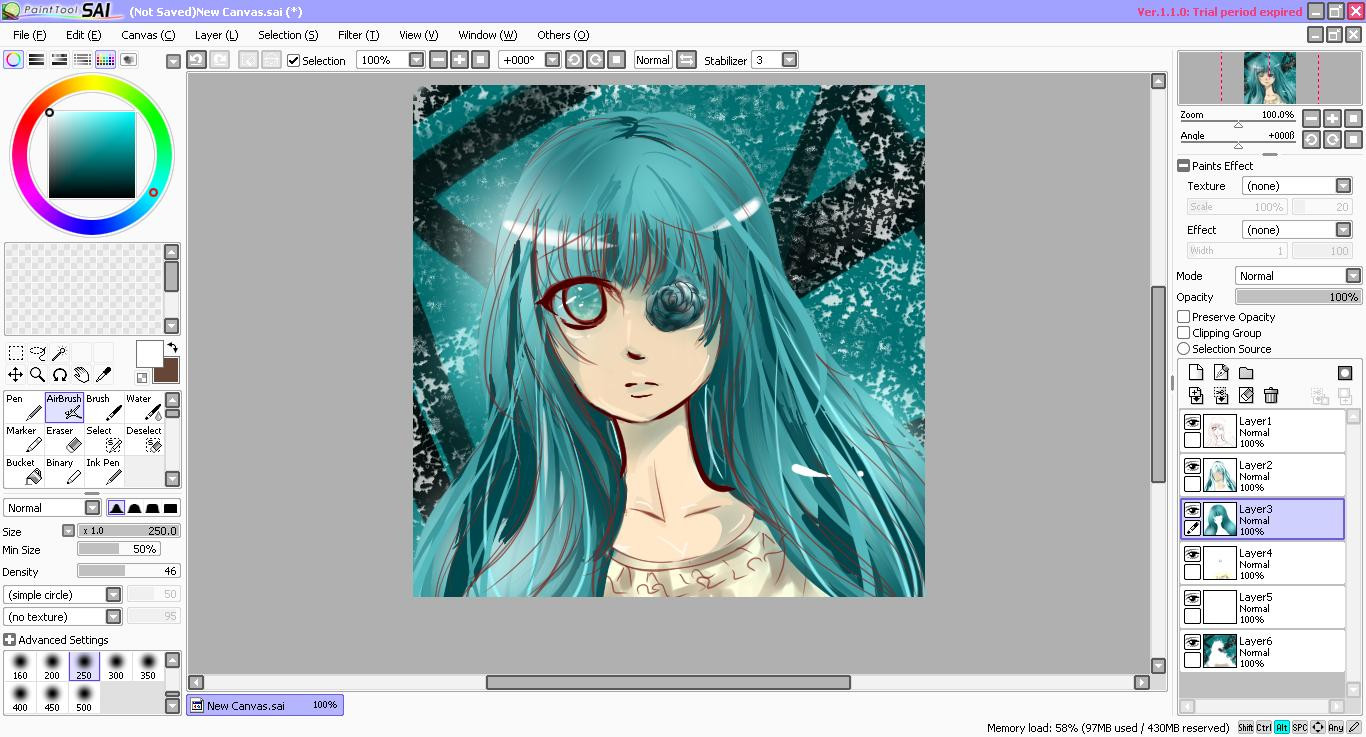Select the 300 brush size preset
This screenshot has width=1366, height=737.
pos(116,667)
